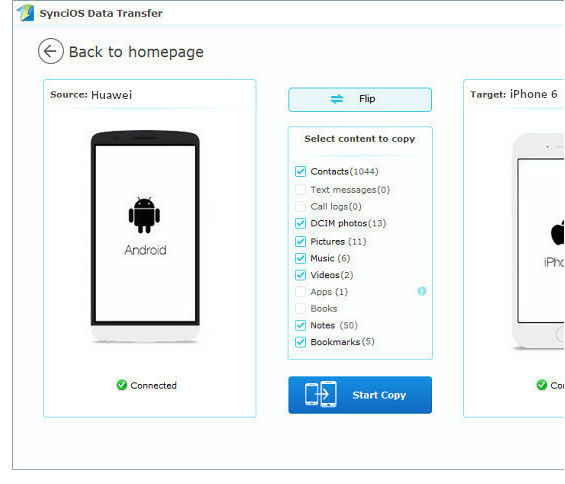Click the Android phone image
The image size is (565, 484).
coord(145,236)
